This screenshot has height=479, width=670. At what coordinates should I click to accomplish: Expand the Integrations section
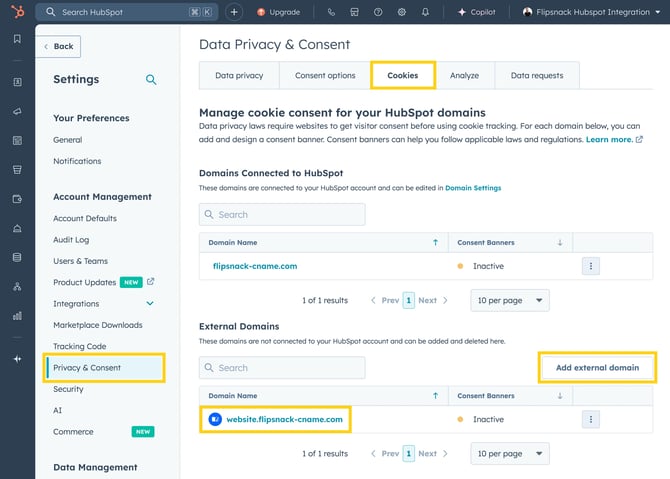(x=150, y=304)
